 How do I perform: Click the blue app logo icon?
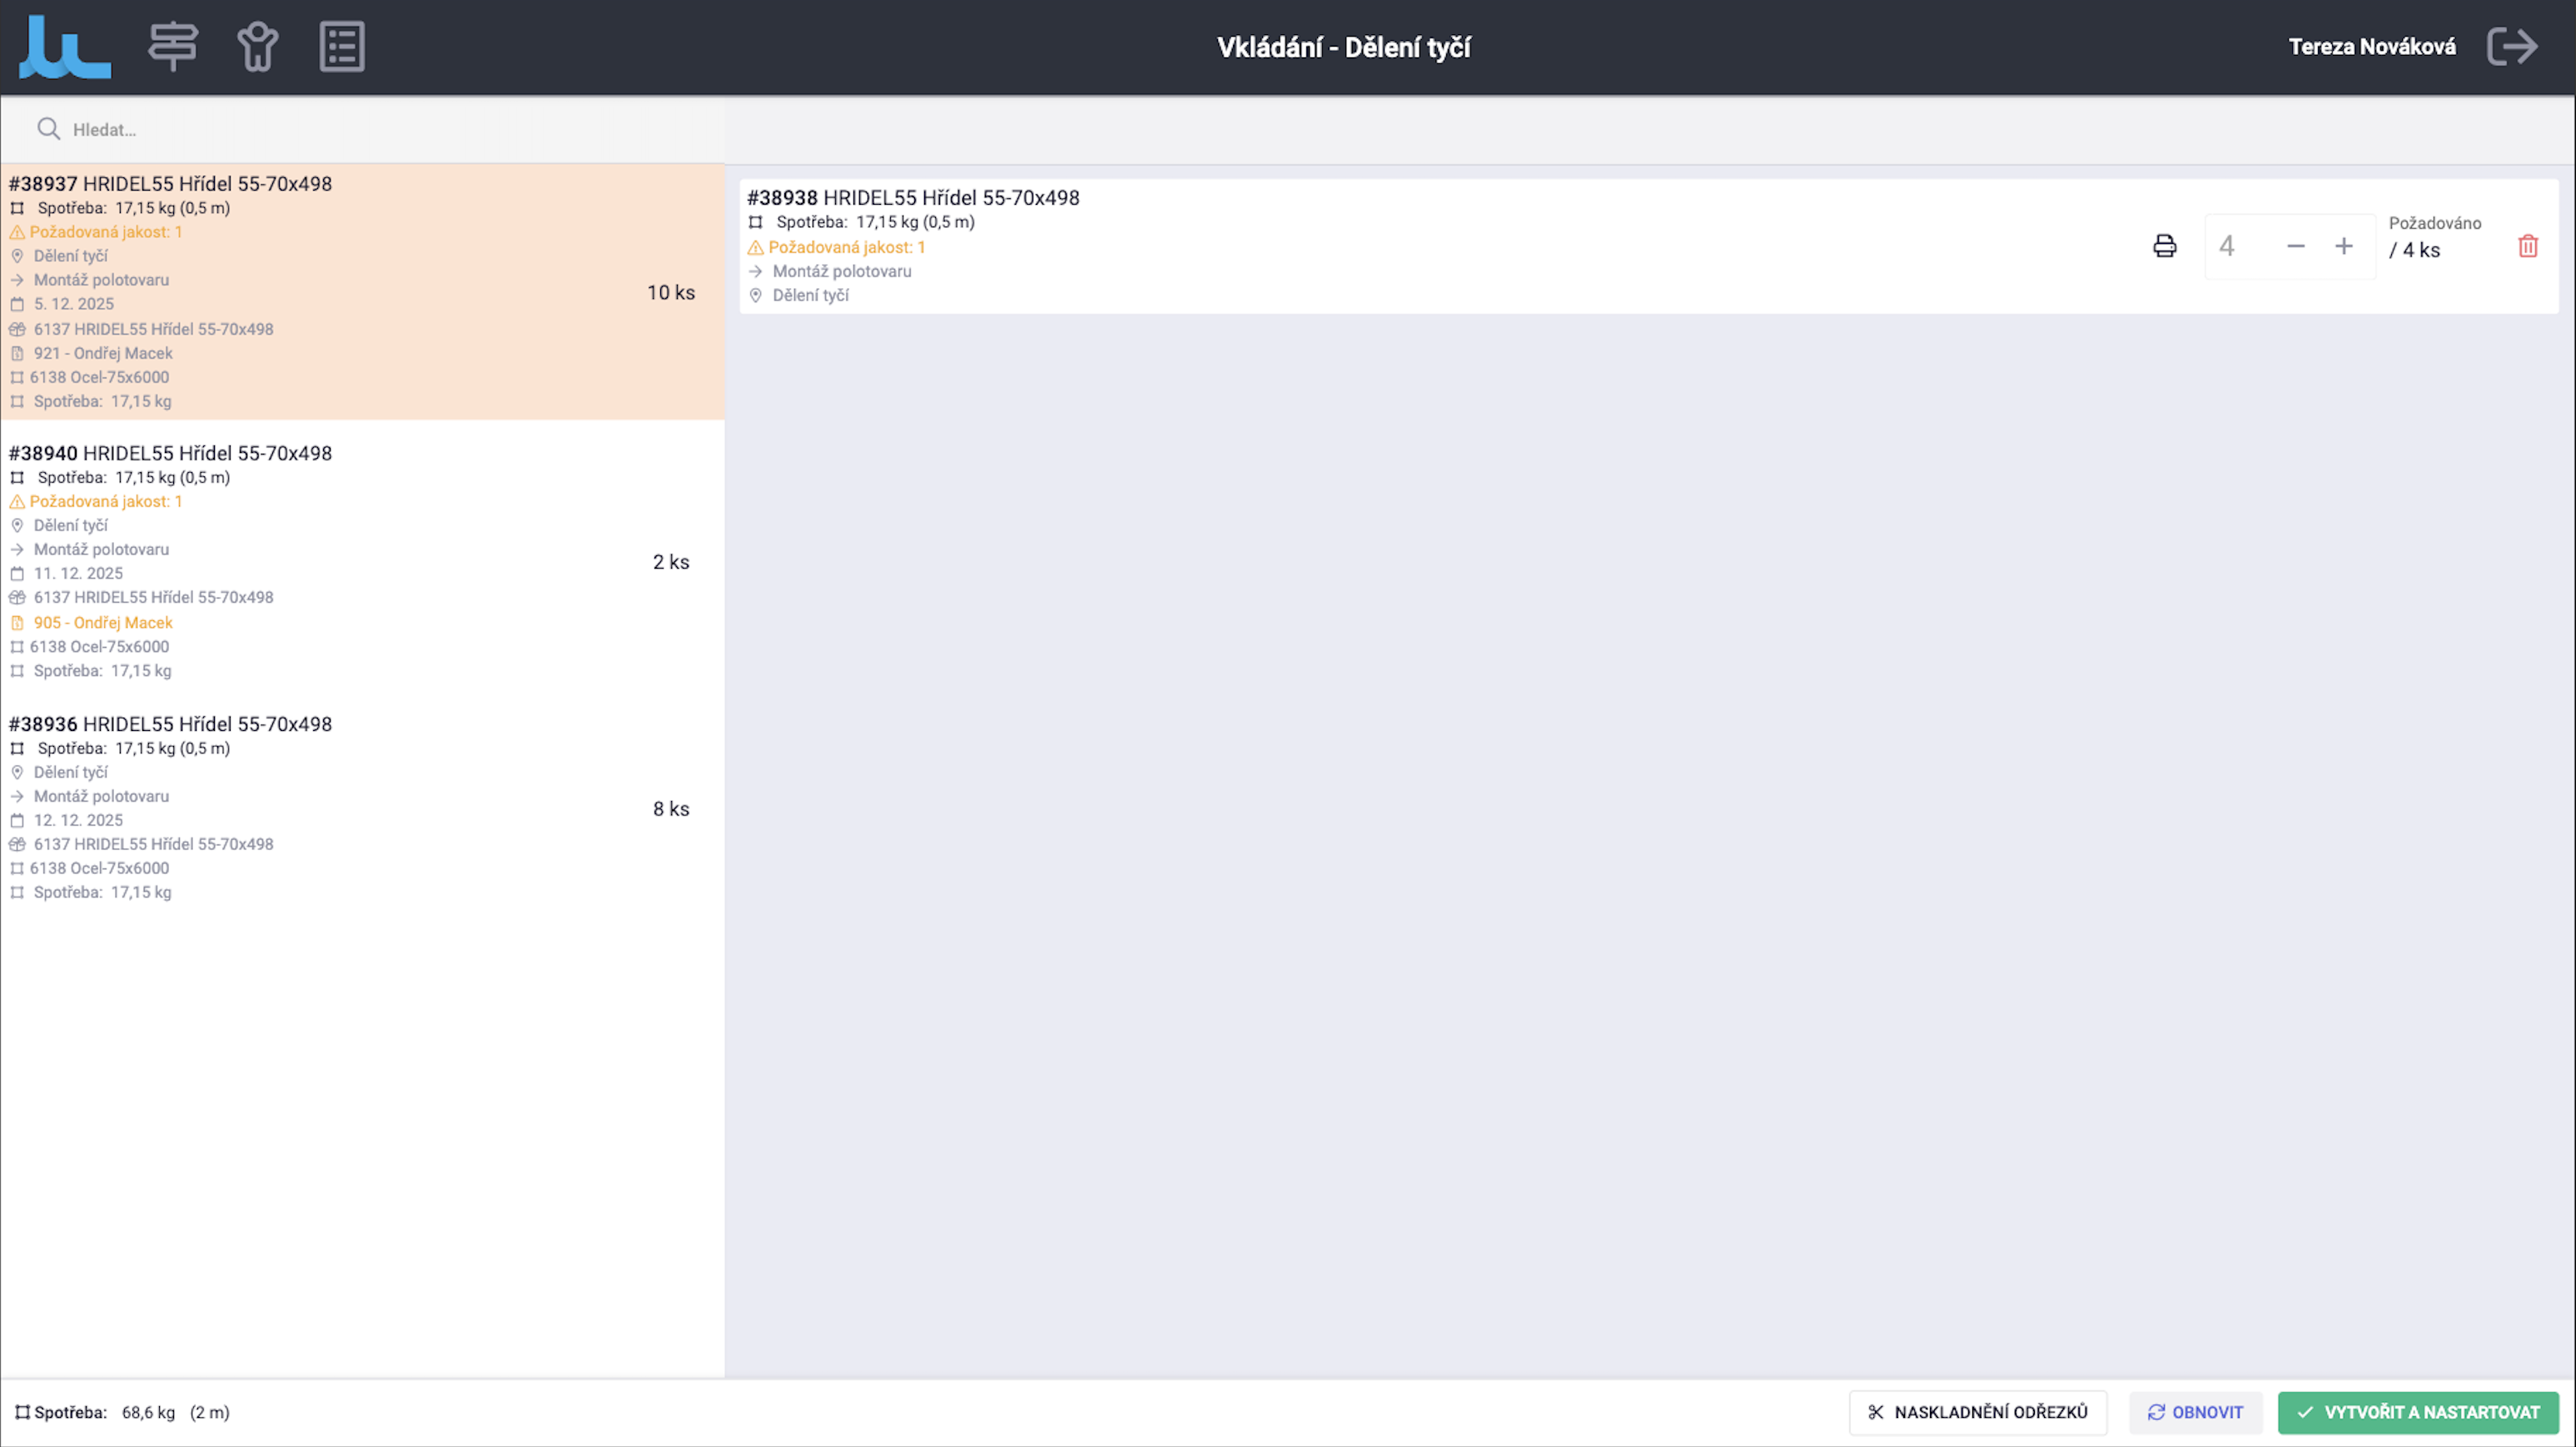[x=65, y=47]
